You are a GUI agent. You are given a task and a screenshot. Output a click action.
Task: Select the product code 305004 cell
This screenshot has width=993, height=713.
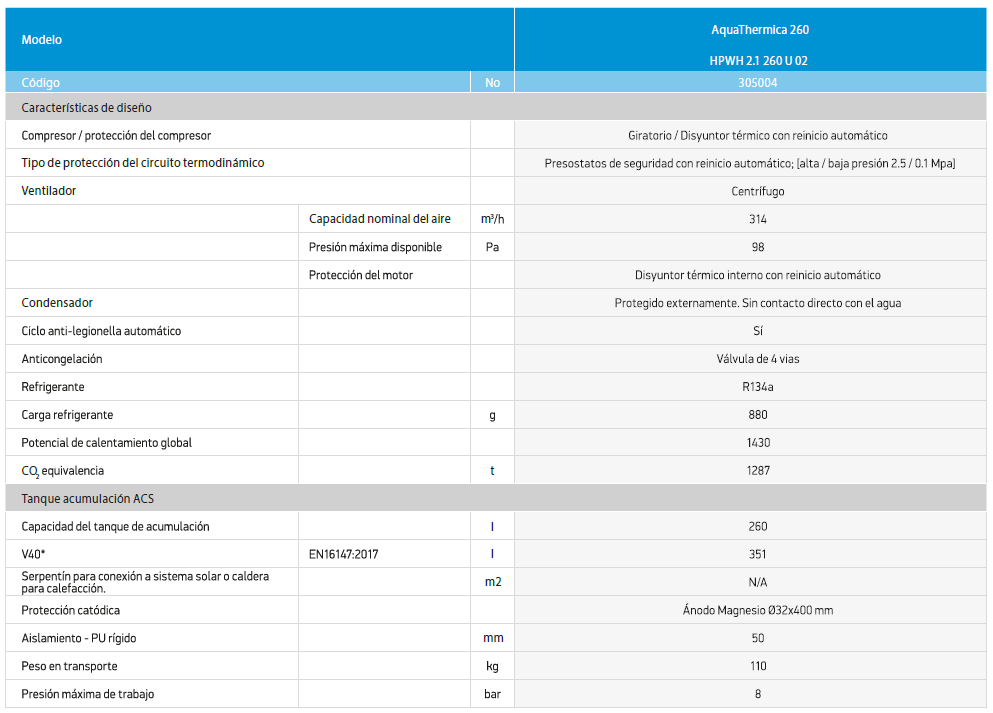758,83
